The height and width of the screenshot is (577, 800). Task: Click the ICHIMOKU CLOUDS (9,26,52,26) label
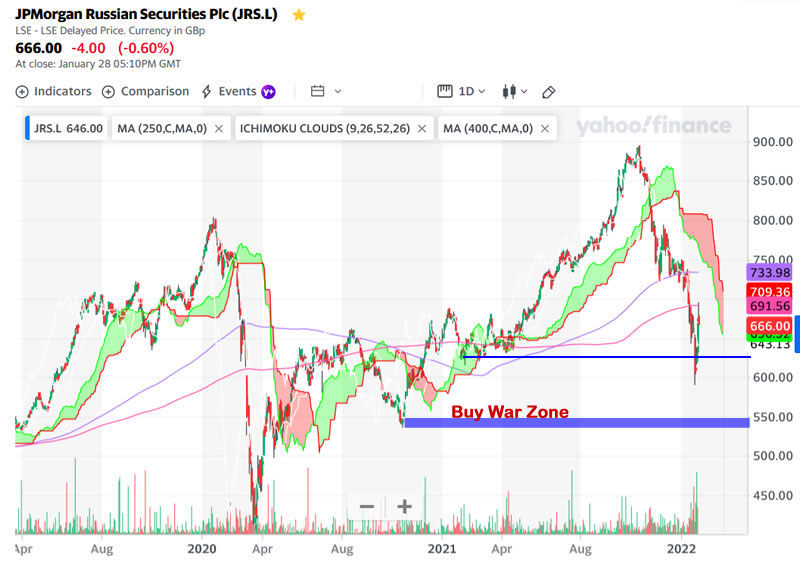pyautogui.click(x=324, y=128)
